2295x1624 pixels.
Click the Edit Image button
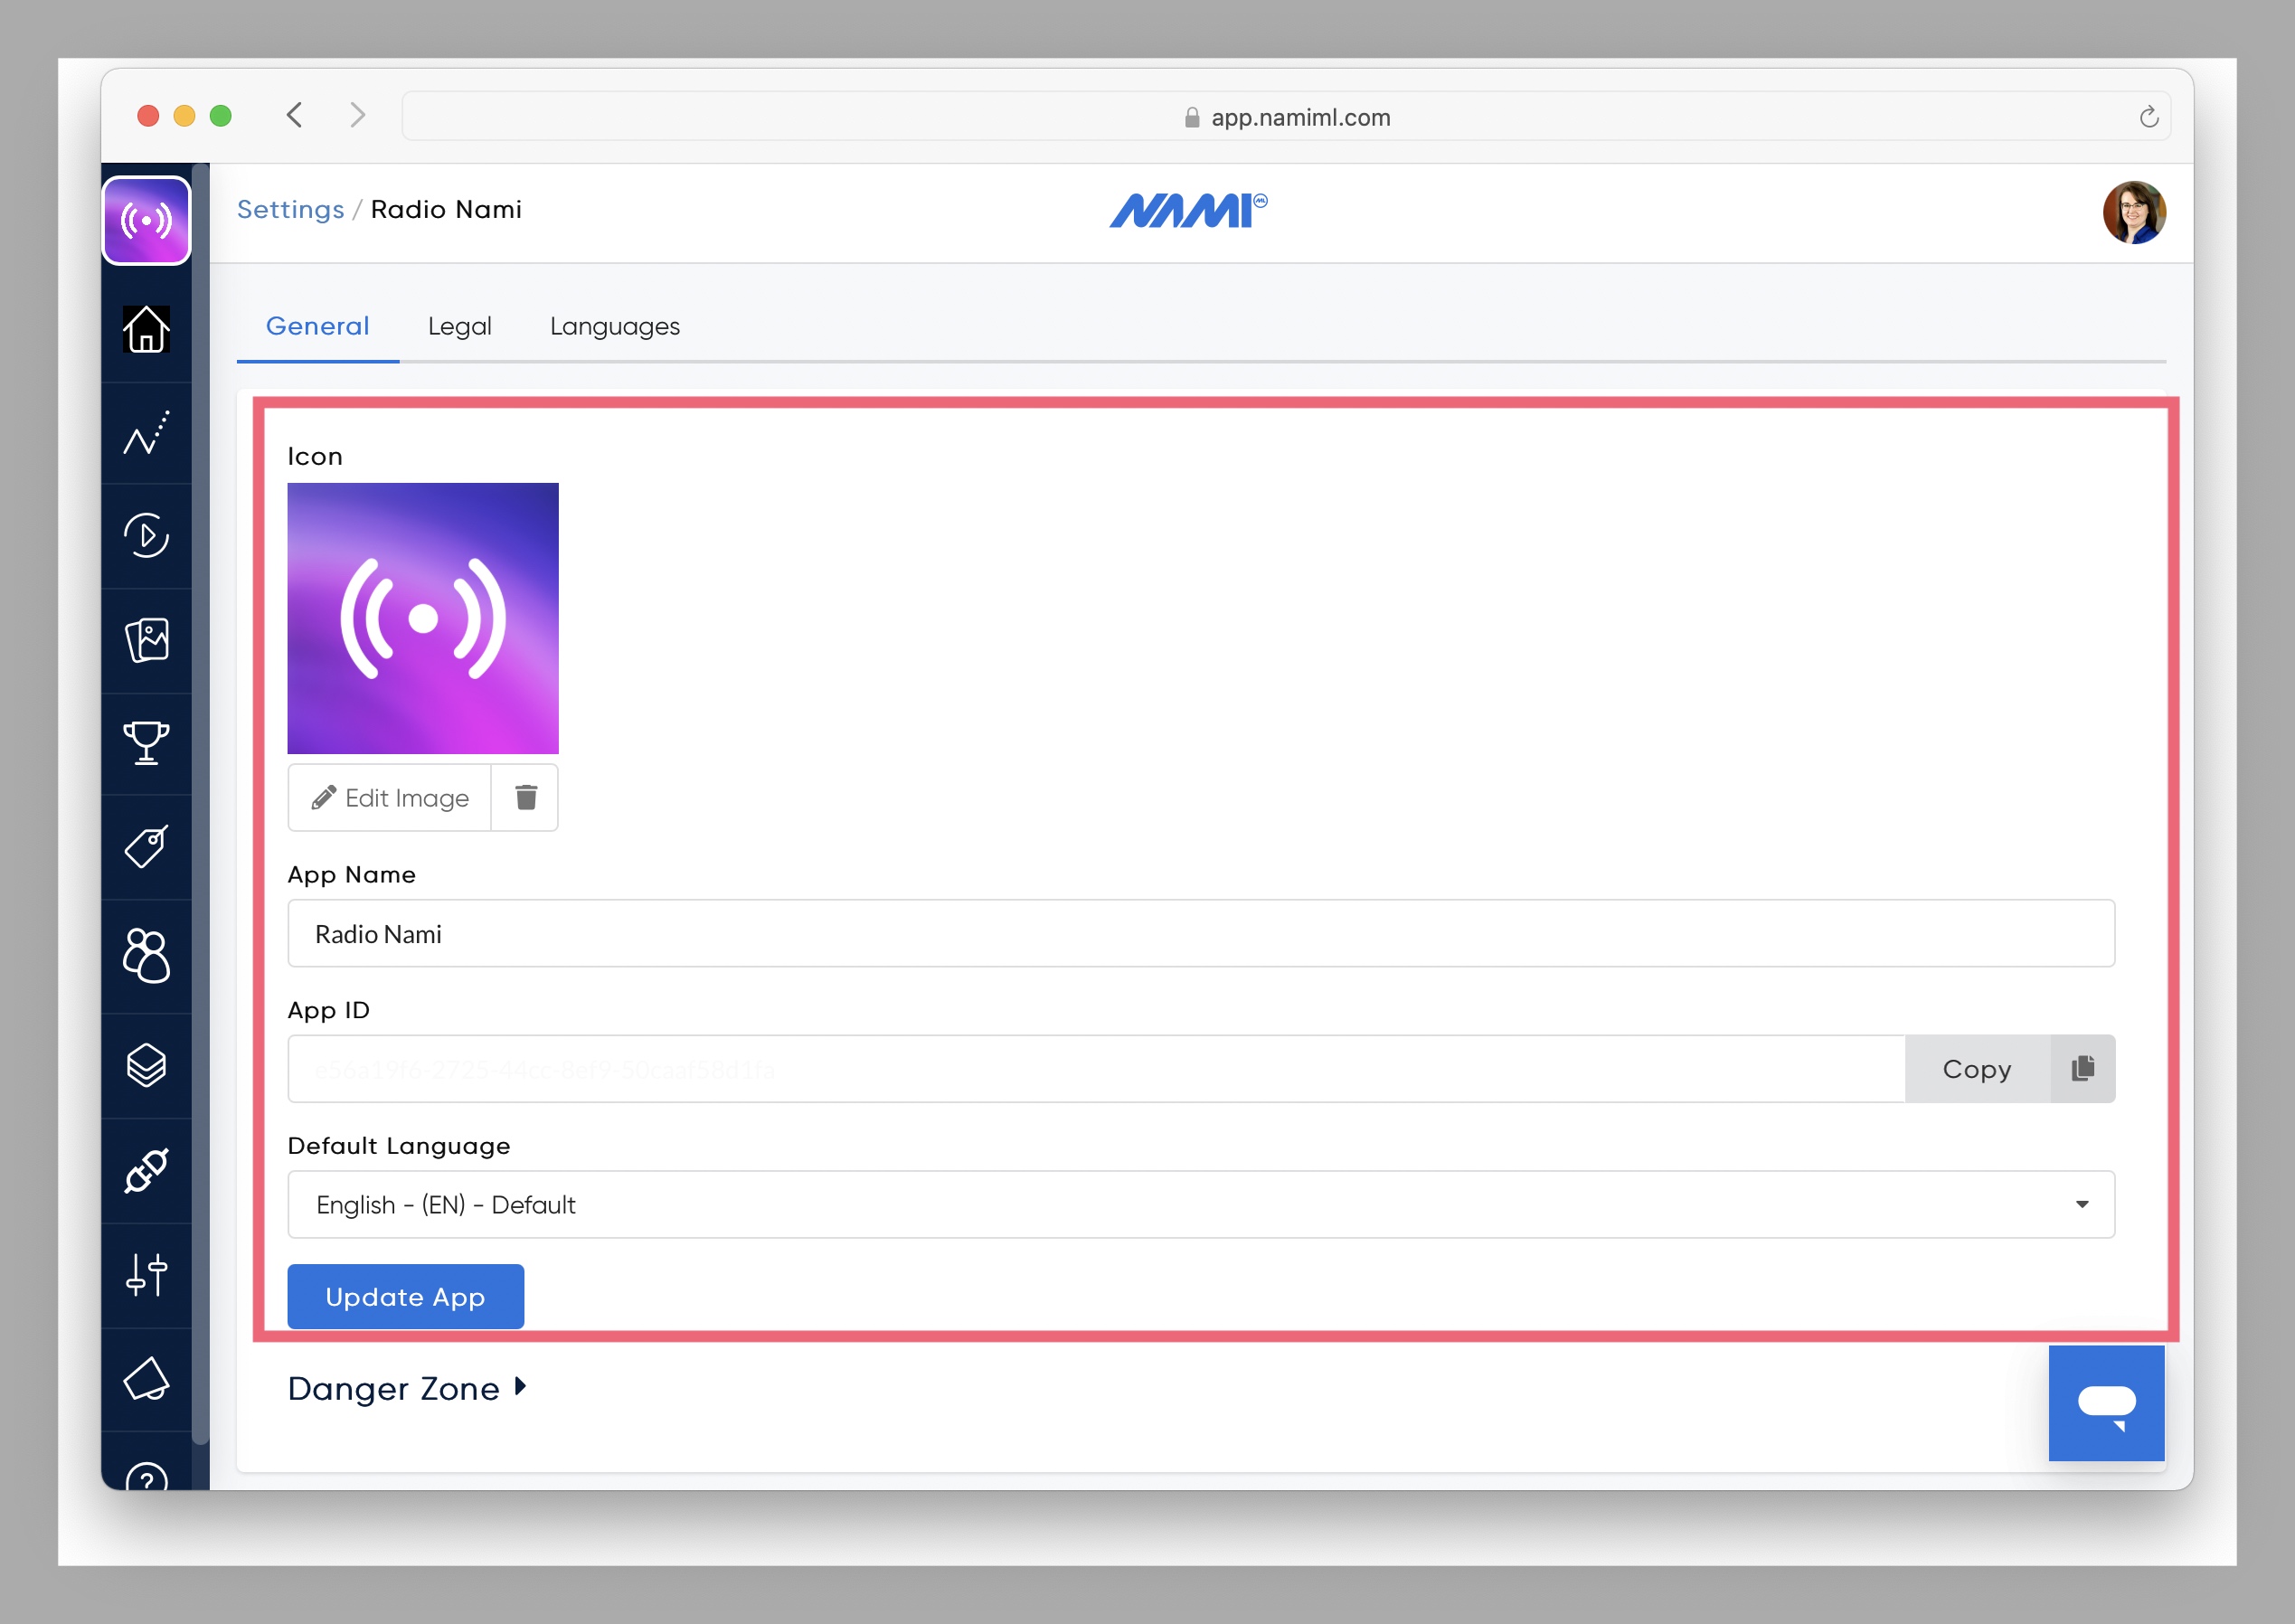pos(390,797)
